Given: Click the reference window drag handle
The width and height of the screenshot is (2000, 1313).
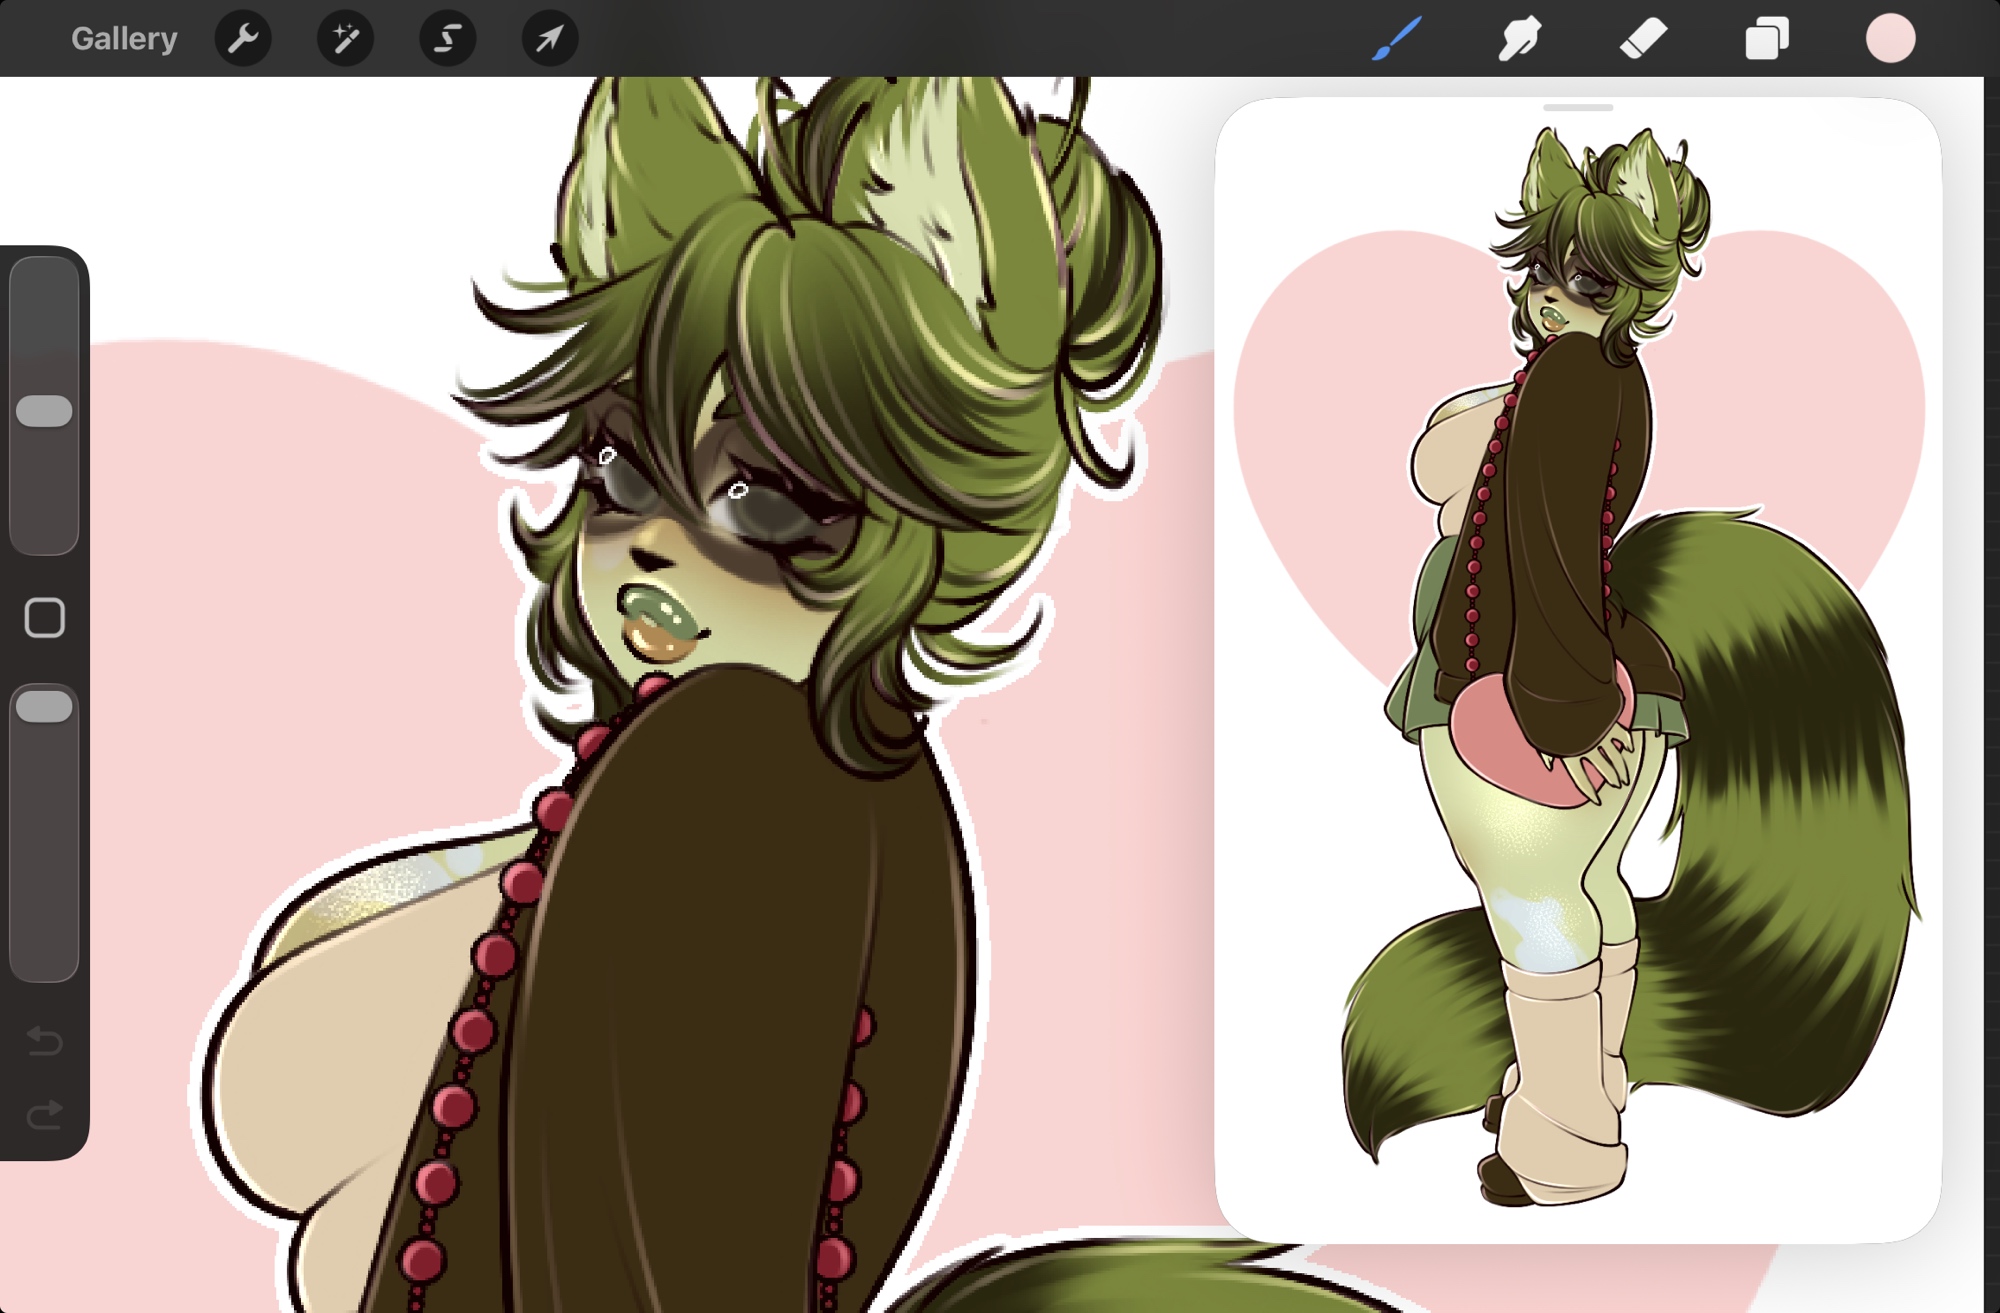Looking at the screenshot, I should [1577, 107].
